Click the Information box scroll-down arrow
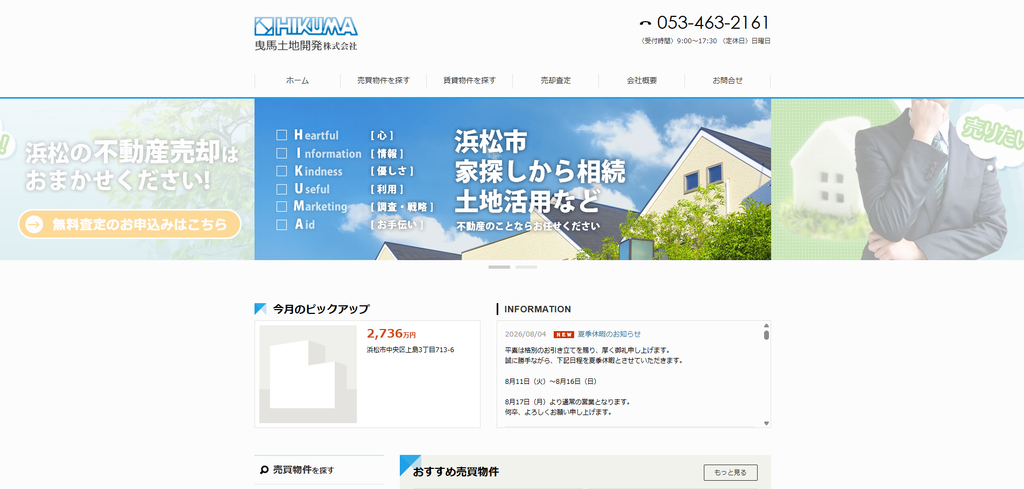The height and width of the screenshot is (489, 1024). (766, 423)
